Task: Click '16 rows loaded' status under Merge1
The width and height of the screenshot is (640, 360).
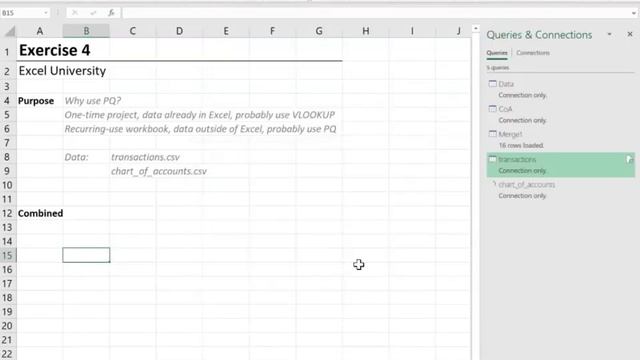Action: click(521, 145)
